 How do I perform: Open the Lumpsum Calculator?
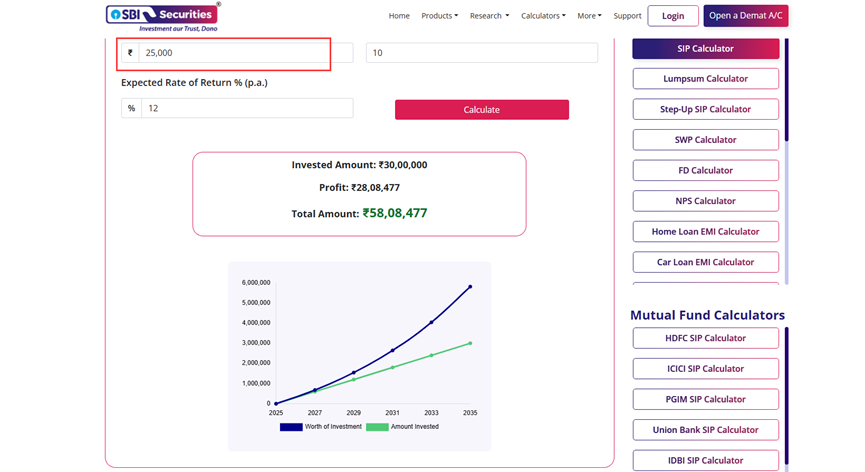tap(706, 79)
